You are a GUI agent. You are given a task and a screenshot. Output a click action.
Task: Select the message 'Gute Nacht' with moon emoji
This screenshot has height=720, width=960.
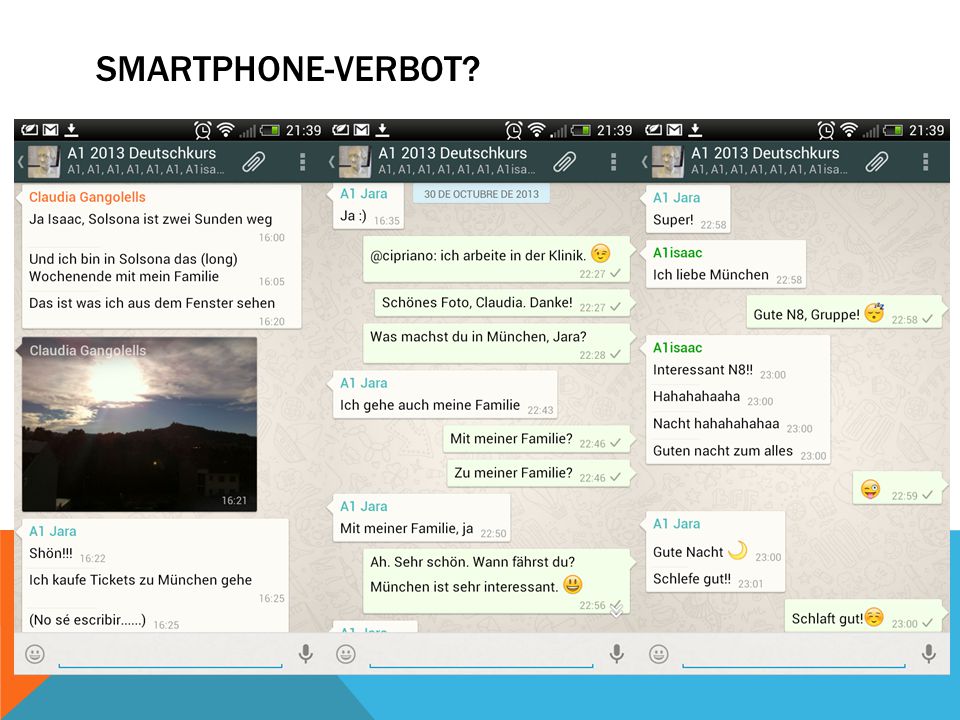[700, 552]
